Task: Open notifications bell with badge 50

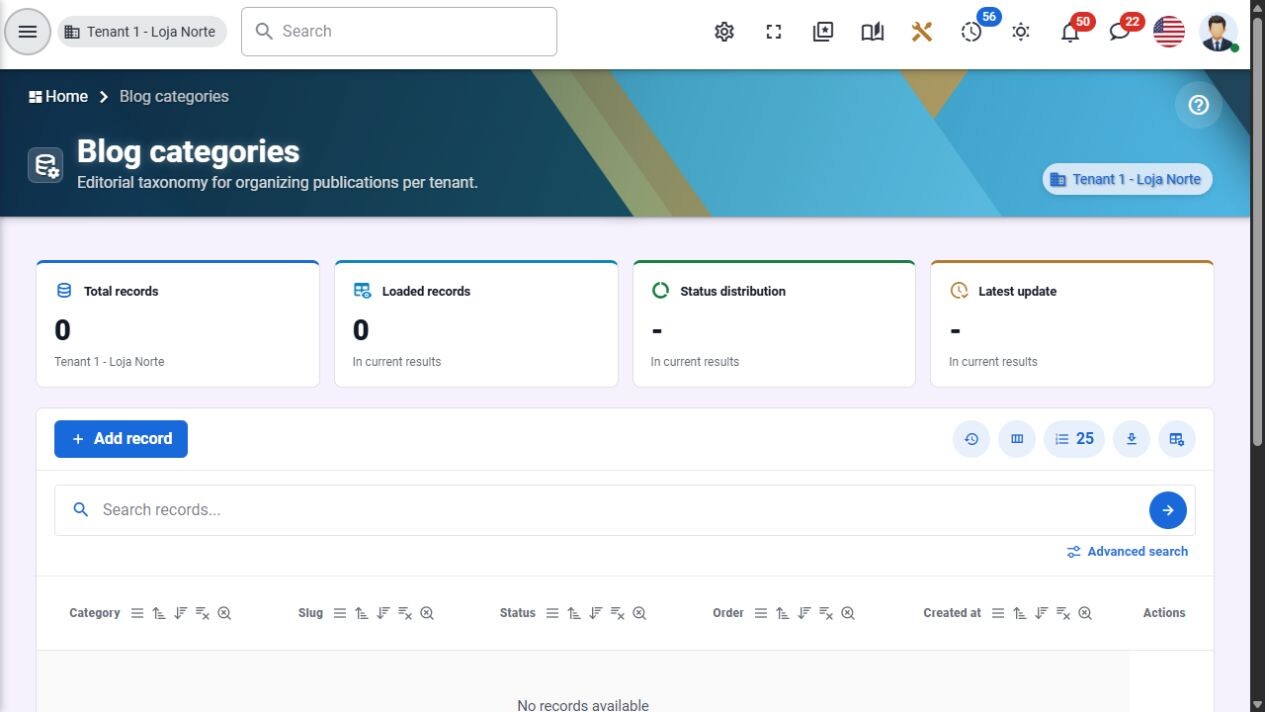Action: click(1070, 32)
